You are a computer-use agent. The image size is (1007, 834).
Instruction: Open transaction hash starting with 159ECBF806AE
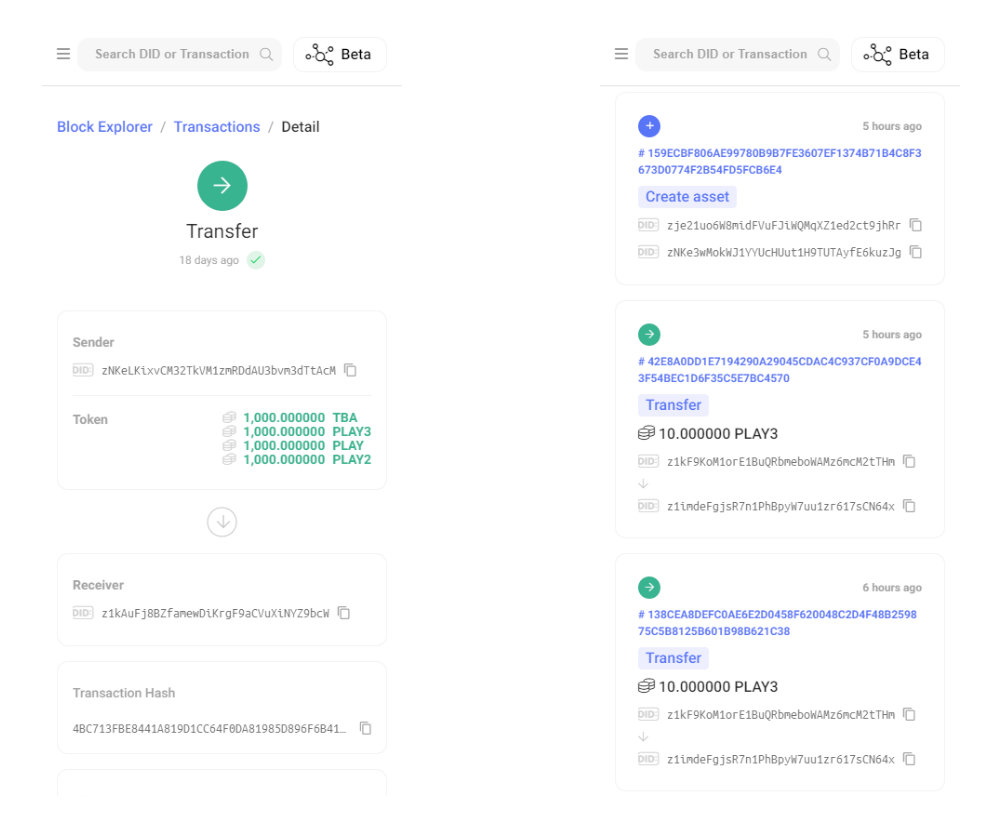(x=779, y=161)
